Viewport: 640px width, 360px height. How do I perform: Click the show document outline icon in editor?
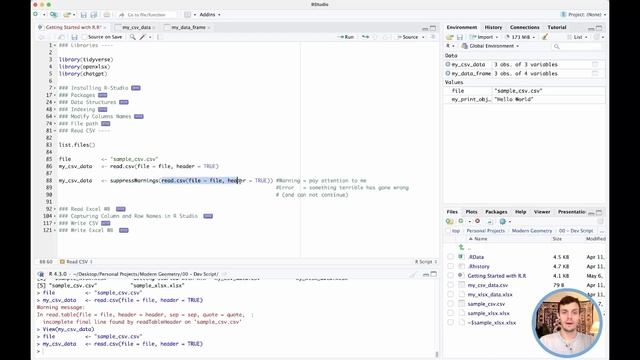click(x=433, y=37)
